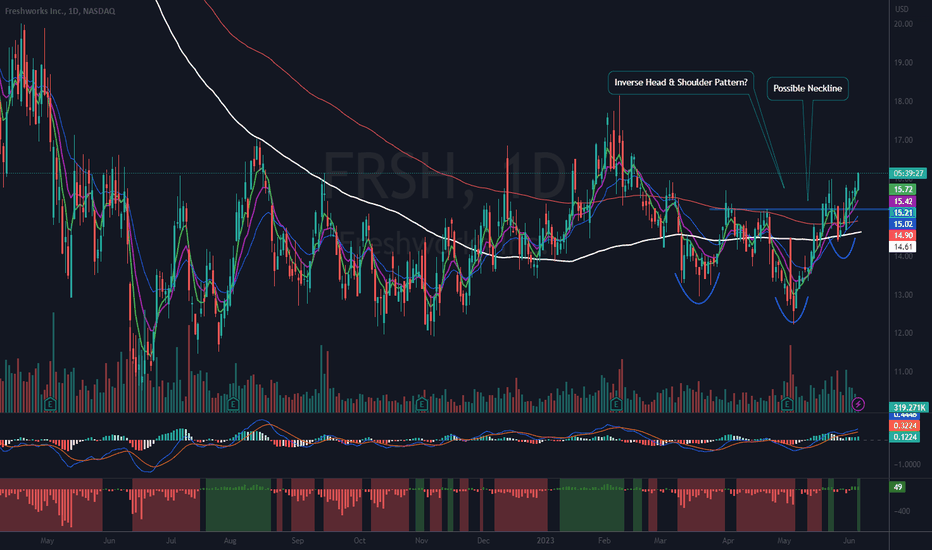Click the Sep time axis label
Screen dimensions: 932x550
click(x=298, y=541)
